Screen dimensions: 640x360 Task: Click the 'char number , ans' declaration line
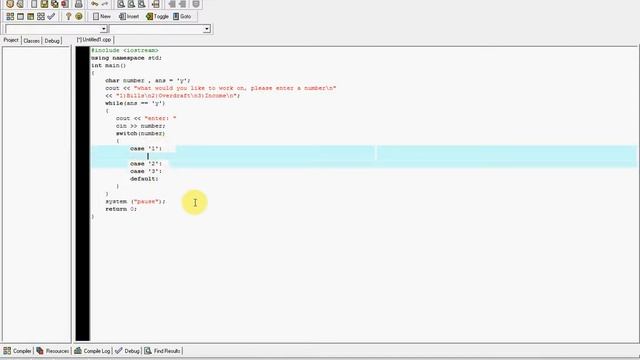(x=148, y=80)
